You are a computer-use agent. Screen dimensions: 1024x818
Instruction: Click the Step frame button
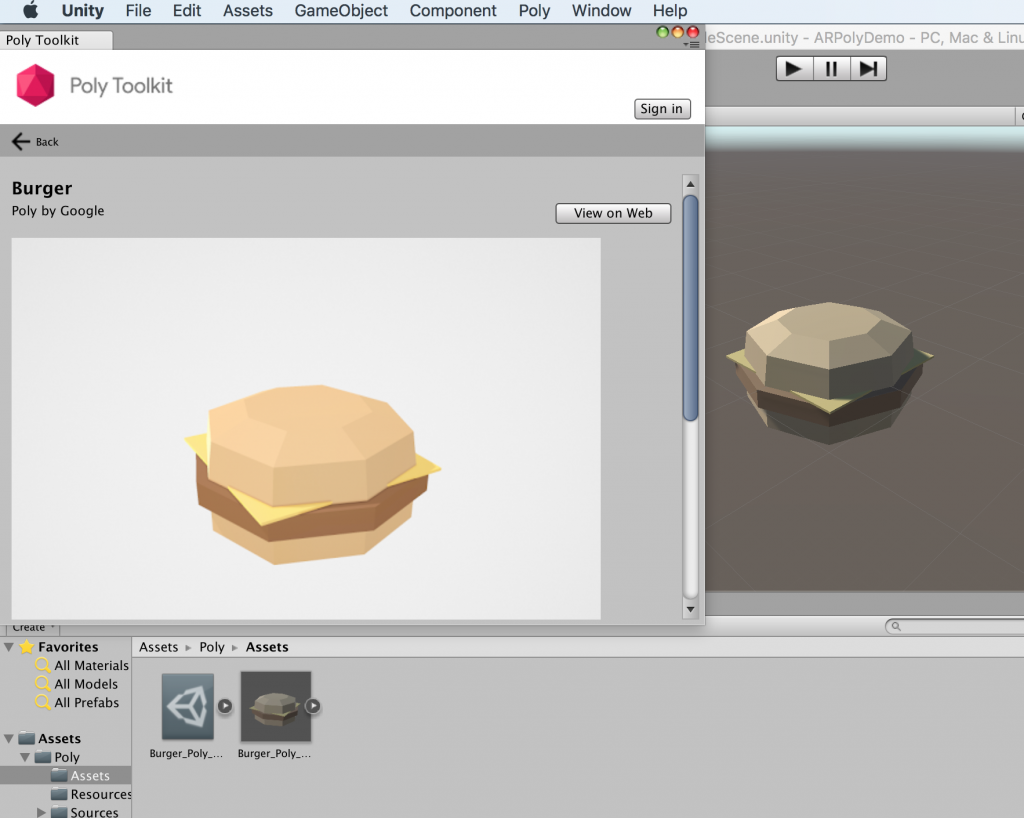[x=868, y=68]
